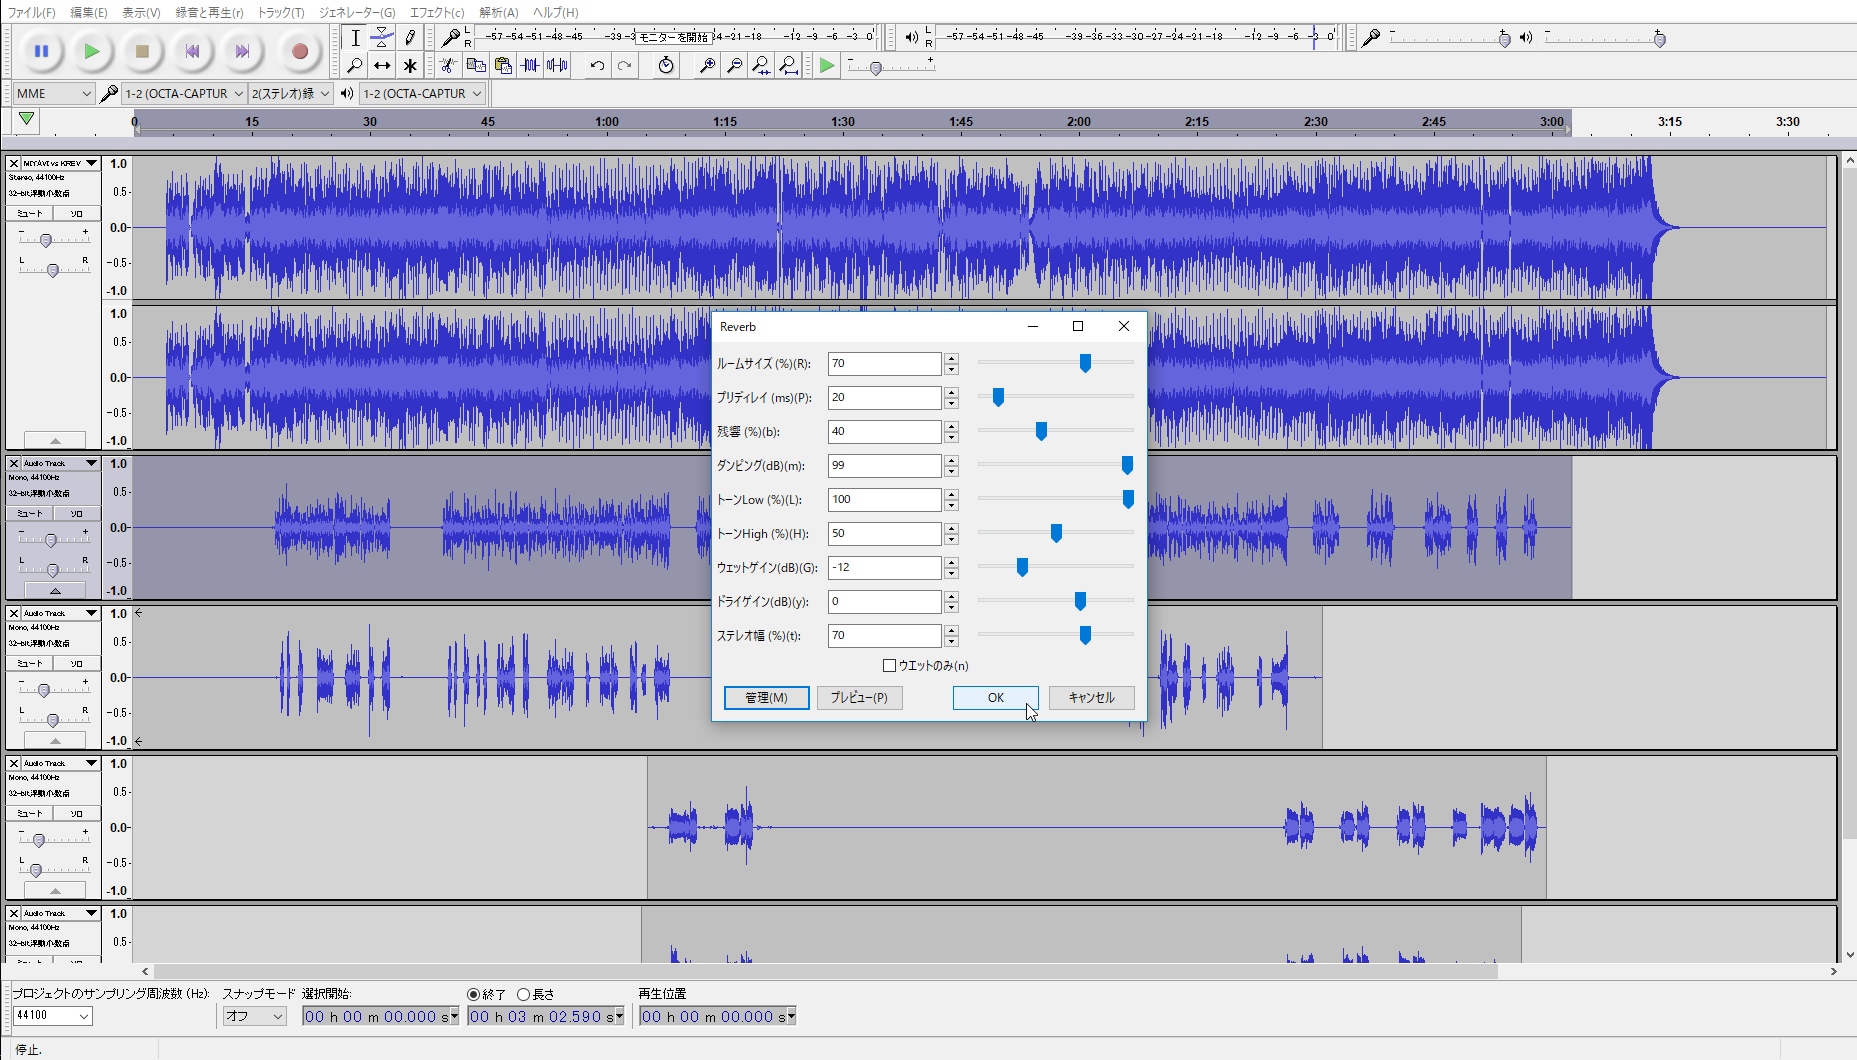
Task: Click the Cut scissors icon
Action: [x=448, y=66]
